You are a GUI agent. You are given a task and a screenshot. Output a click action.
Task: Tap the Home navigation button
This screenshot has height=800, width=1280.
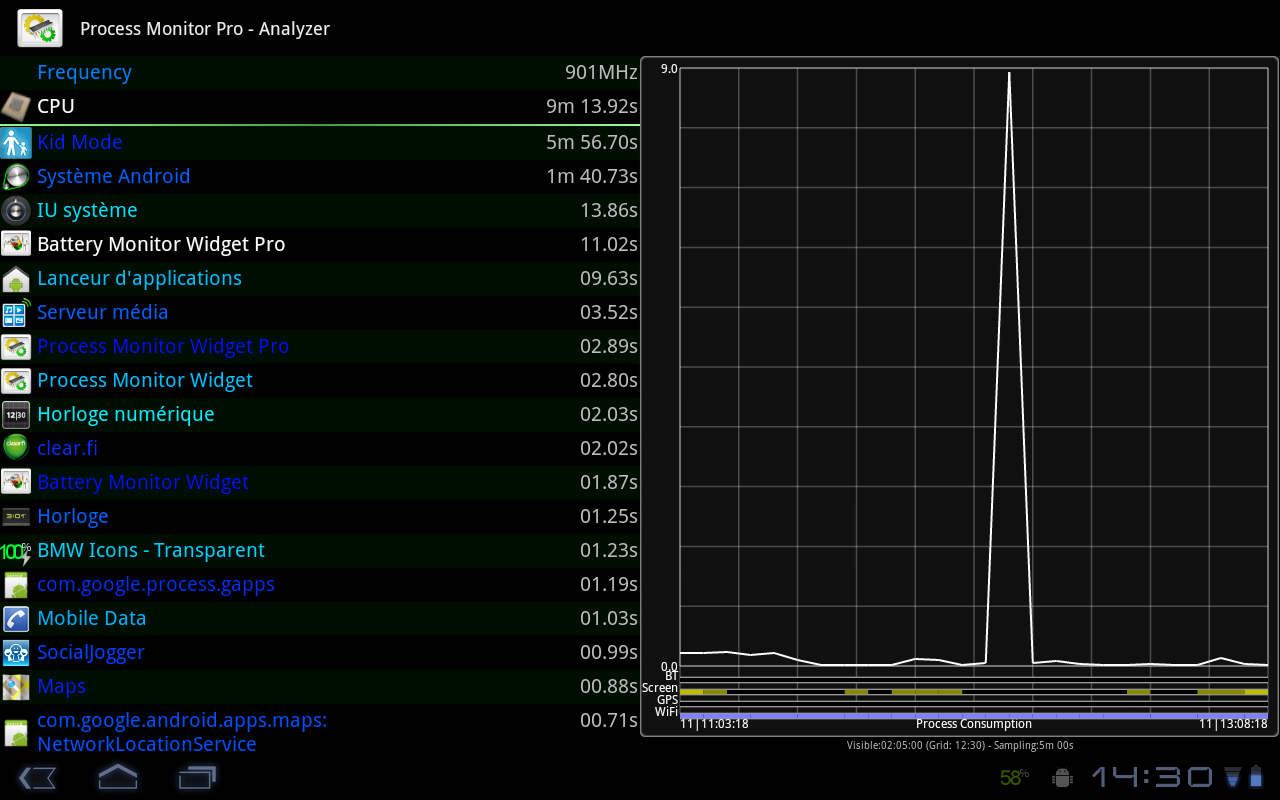117,776
